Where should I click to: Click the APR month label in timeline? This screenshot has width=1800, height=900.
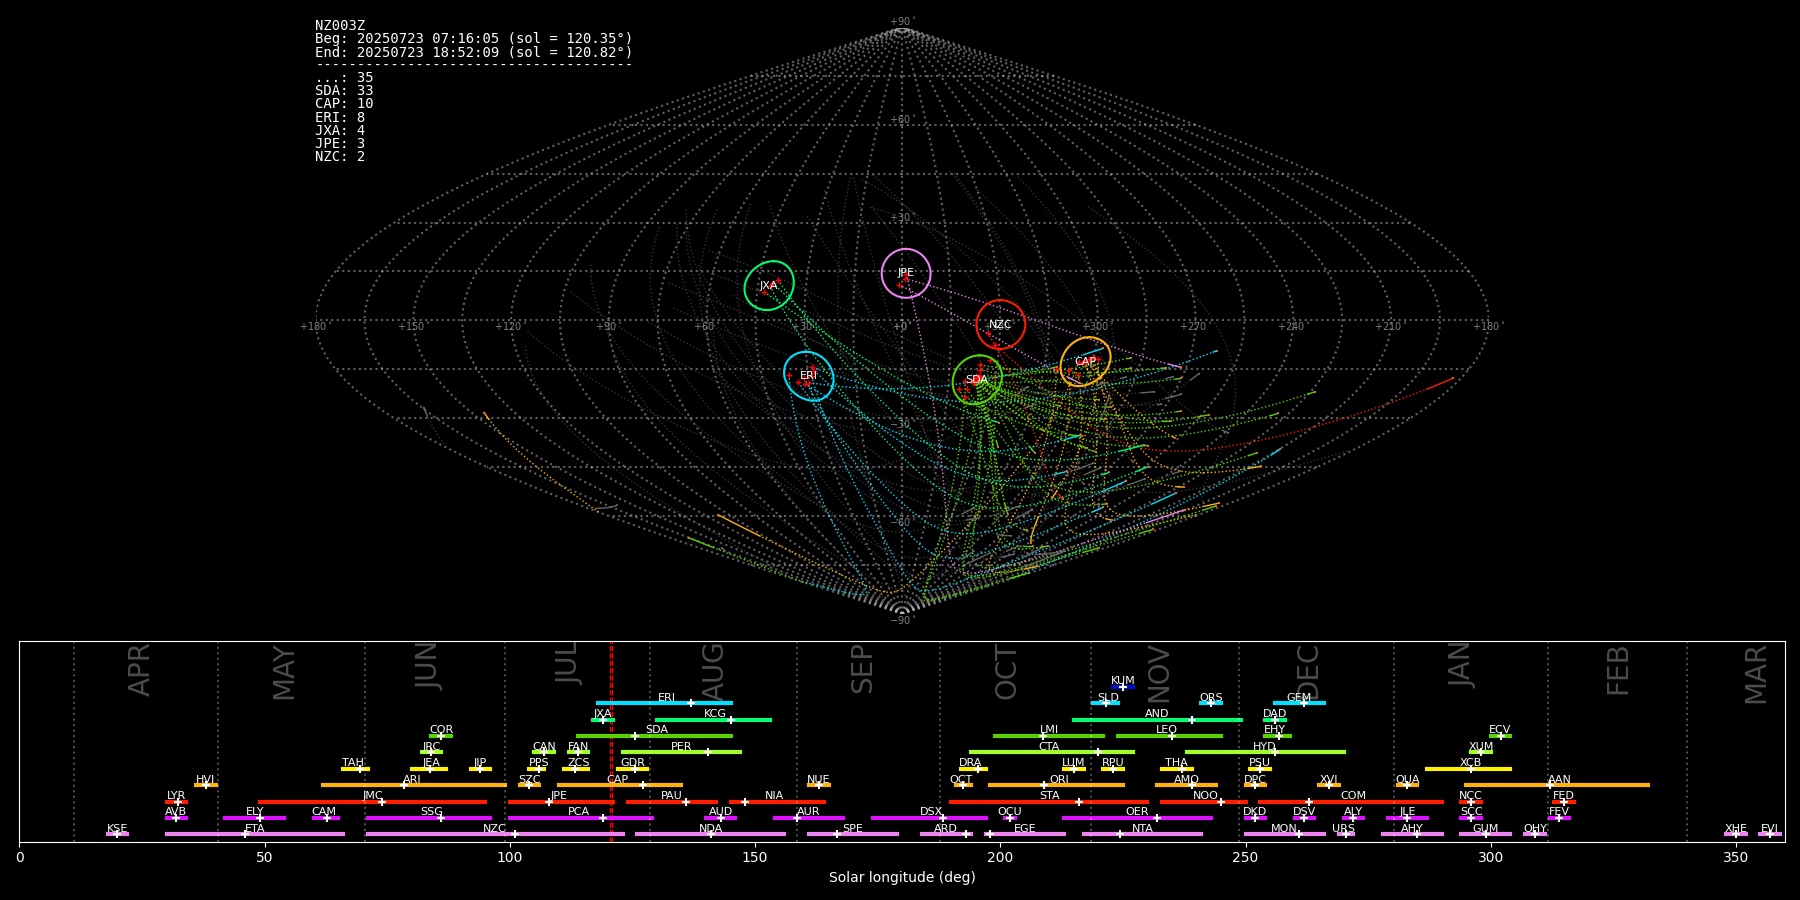click(x=139, y=670)
